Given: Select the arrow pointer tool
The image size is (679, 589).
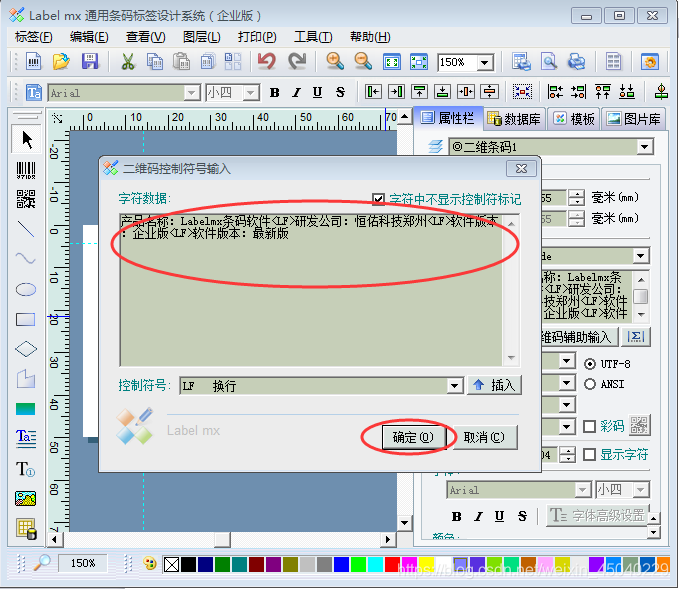Looking at the screenshot, I should click(27, 140).
